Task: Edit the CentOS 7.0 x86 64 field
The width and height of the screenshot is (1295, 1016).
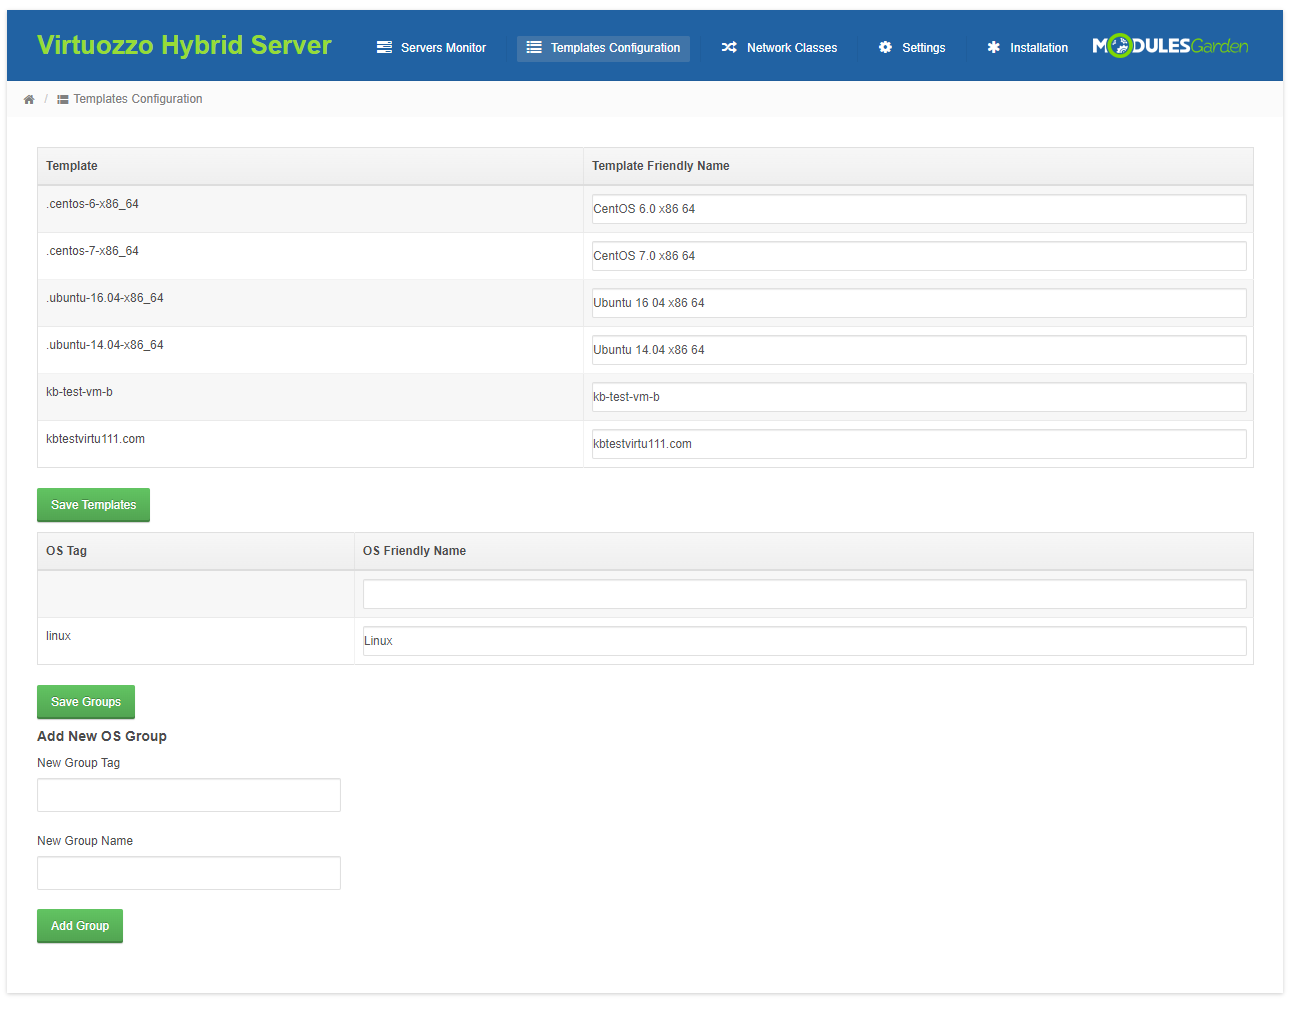Action: point(919,256)
